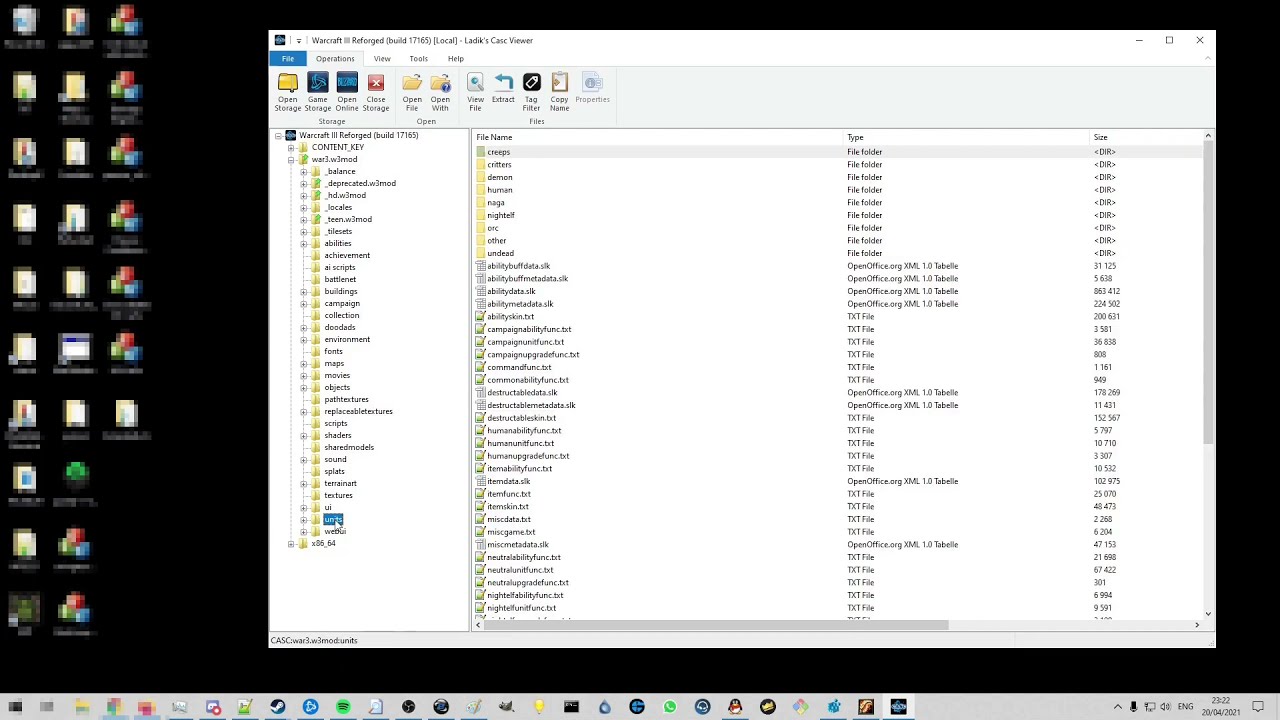1280x720 pixels.
Task: Switch to the Tools ribbon tab
Action: click(x=418, y=59)
